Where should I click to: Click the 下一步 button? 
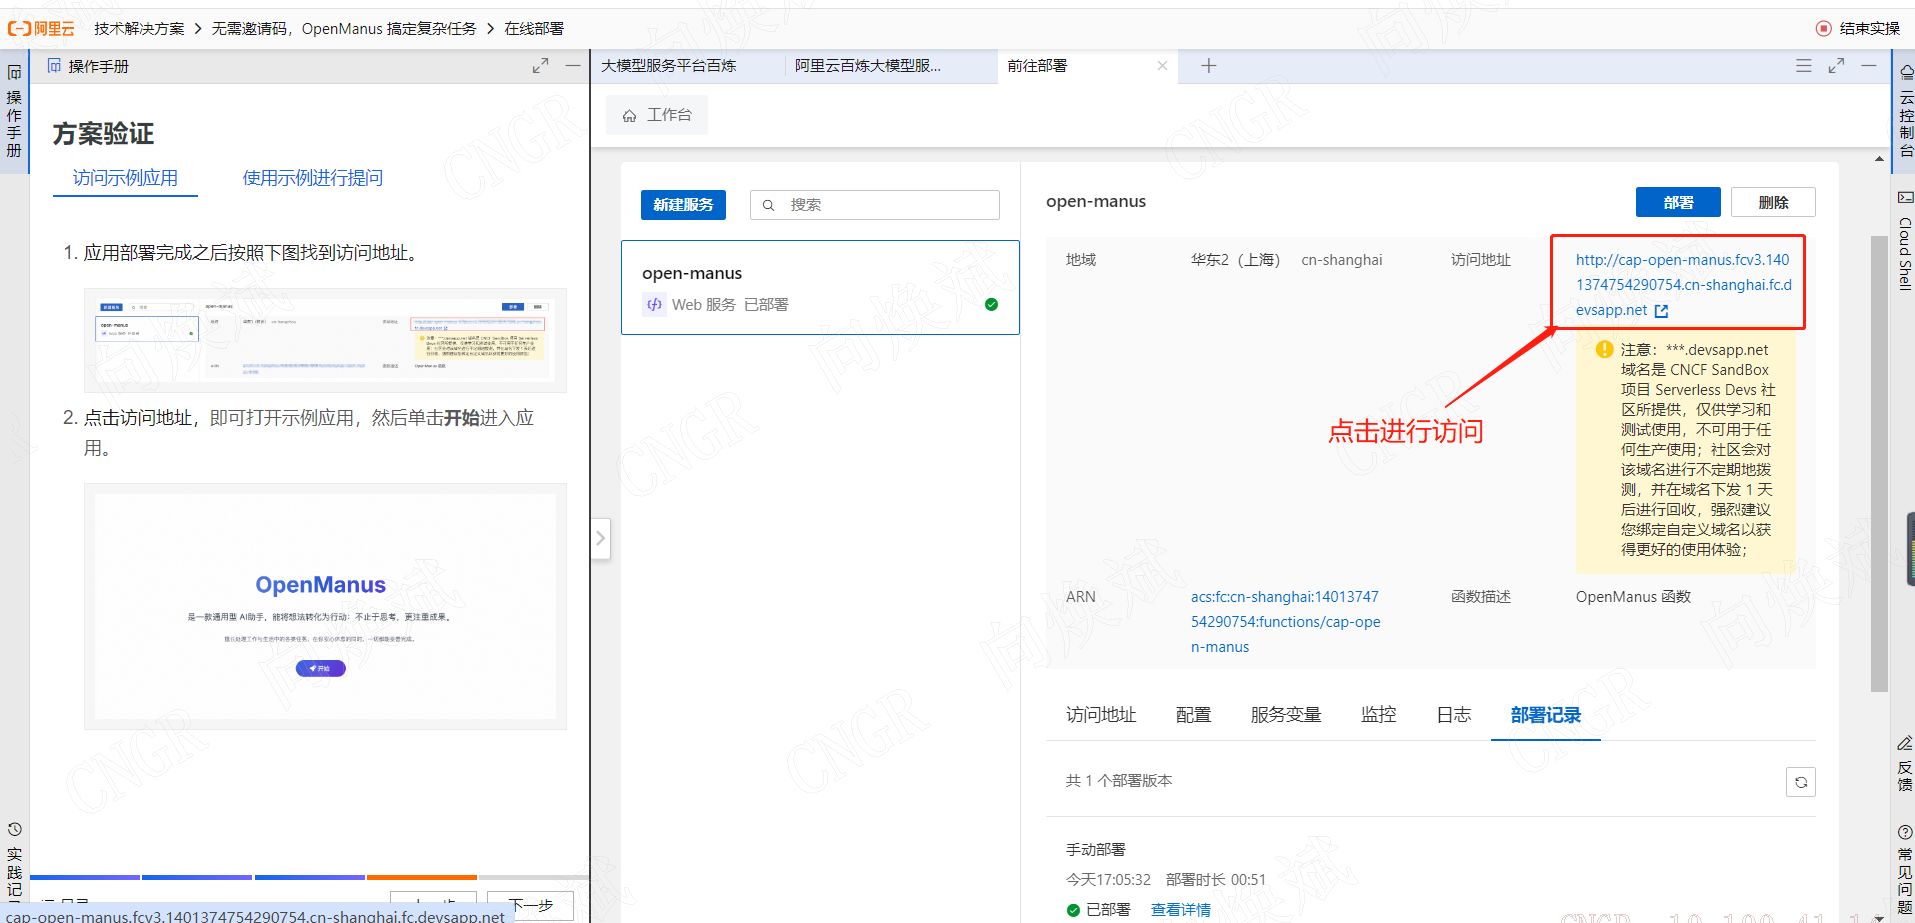point(530,905)
